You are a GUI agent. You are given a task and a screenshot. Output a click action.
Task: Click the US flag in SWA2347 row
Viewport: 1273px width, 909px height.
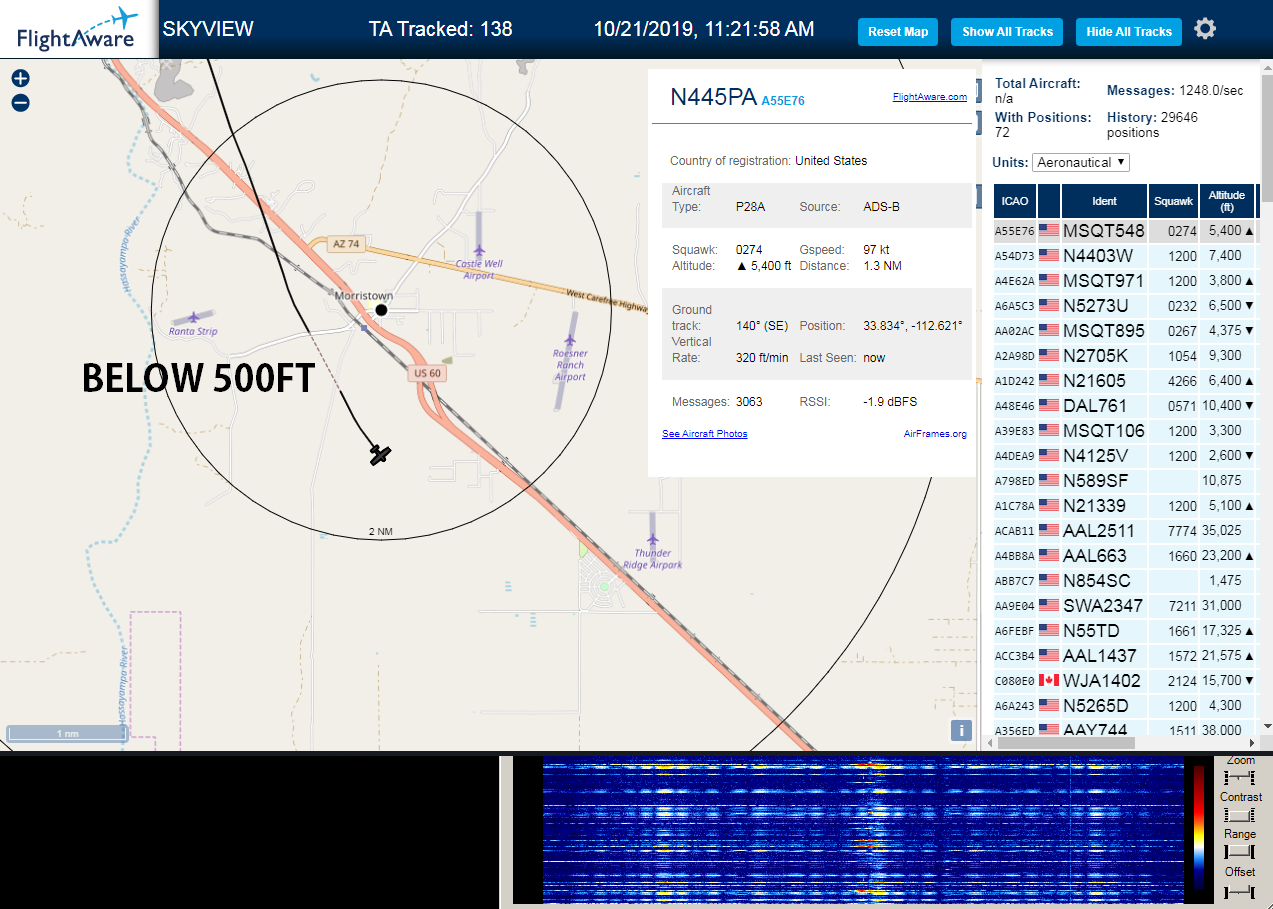tap(1048, 605)
